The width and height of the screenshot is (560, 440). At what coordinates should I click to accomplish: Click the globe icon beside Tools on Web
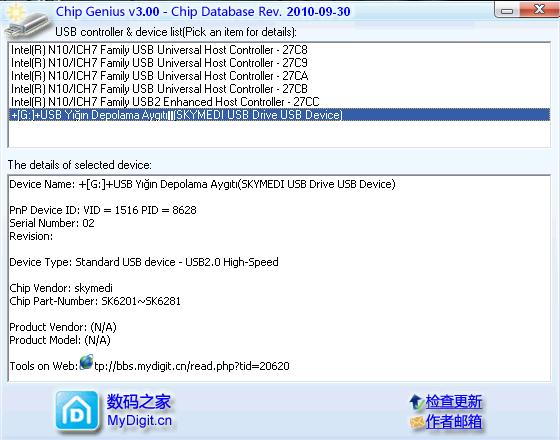86,362
